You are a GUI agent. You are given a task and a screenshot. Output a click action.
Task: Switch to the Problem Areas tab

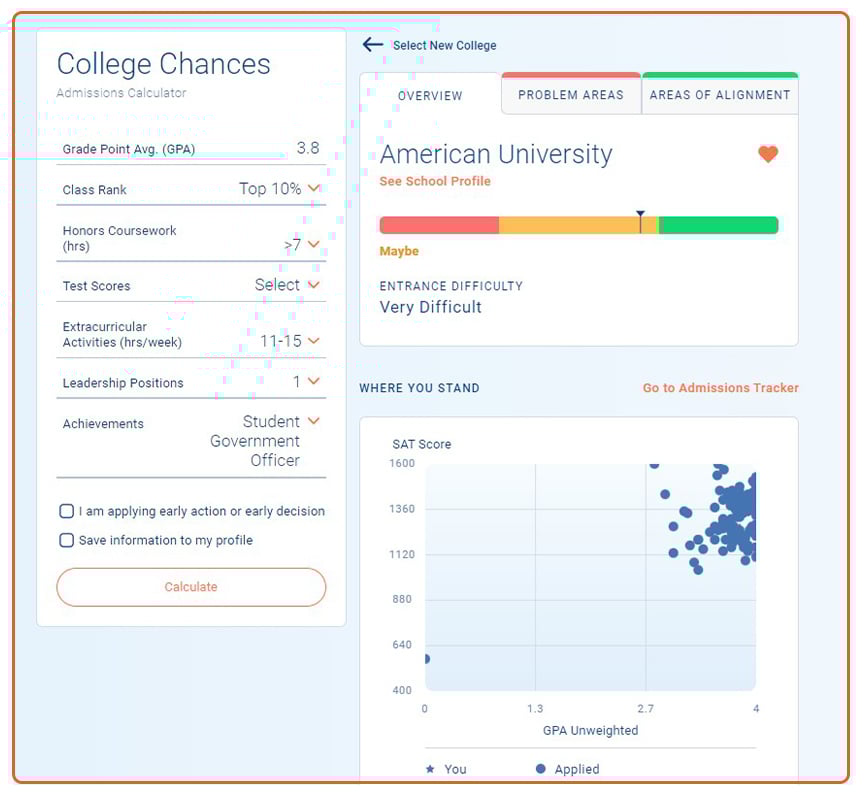click(x=571, y=94)
